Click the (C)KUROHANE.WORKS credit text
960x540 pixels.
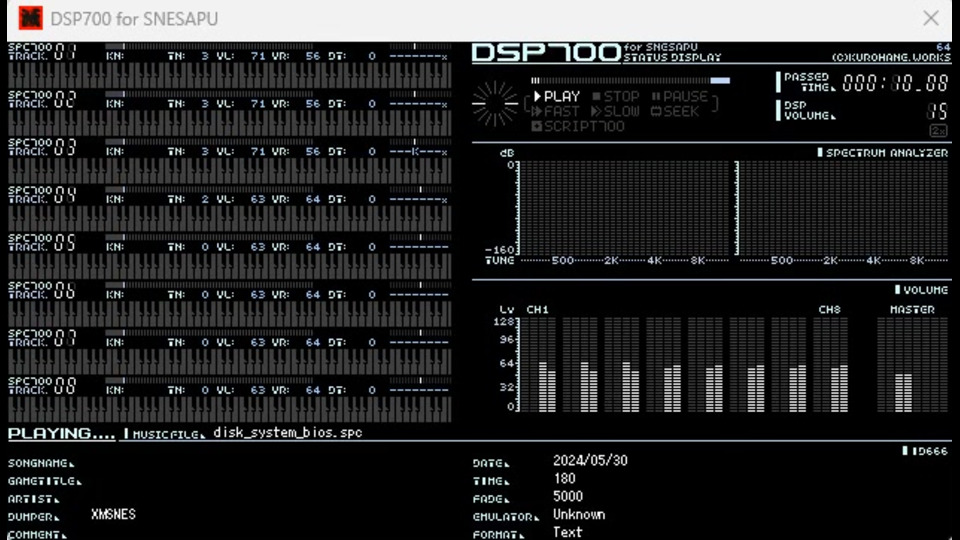tap(891, 57)
